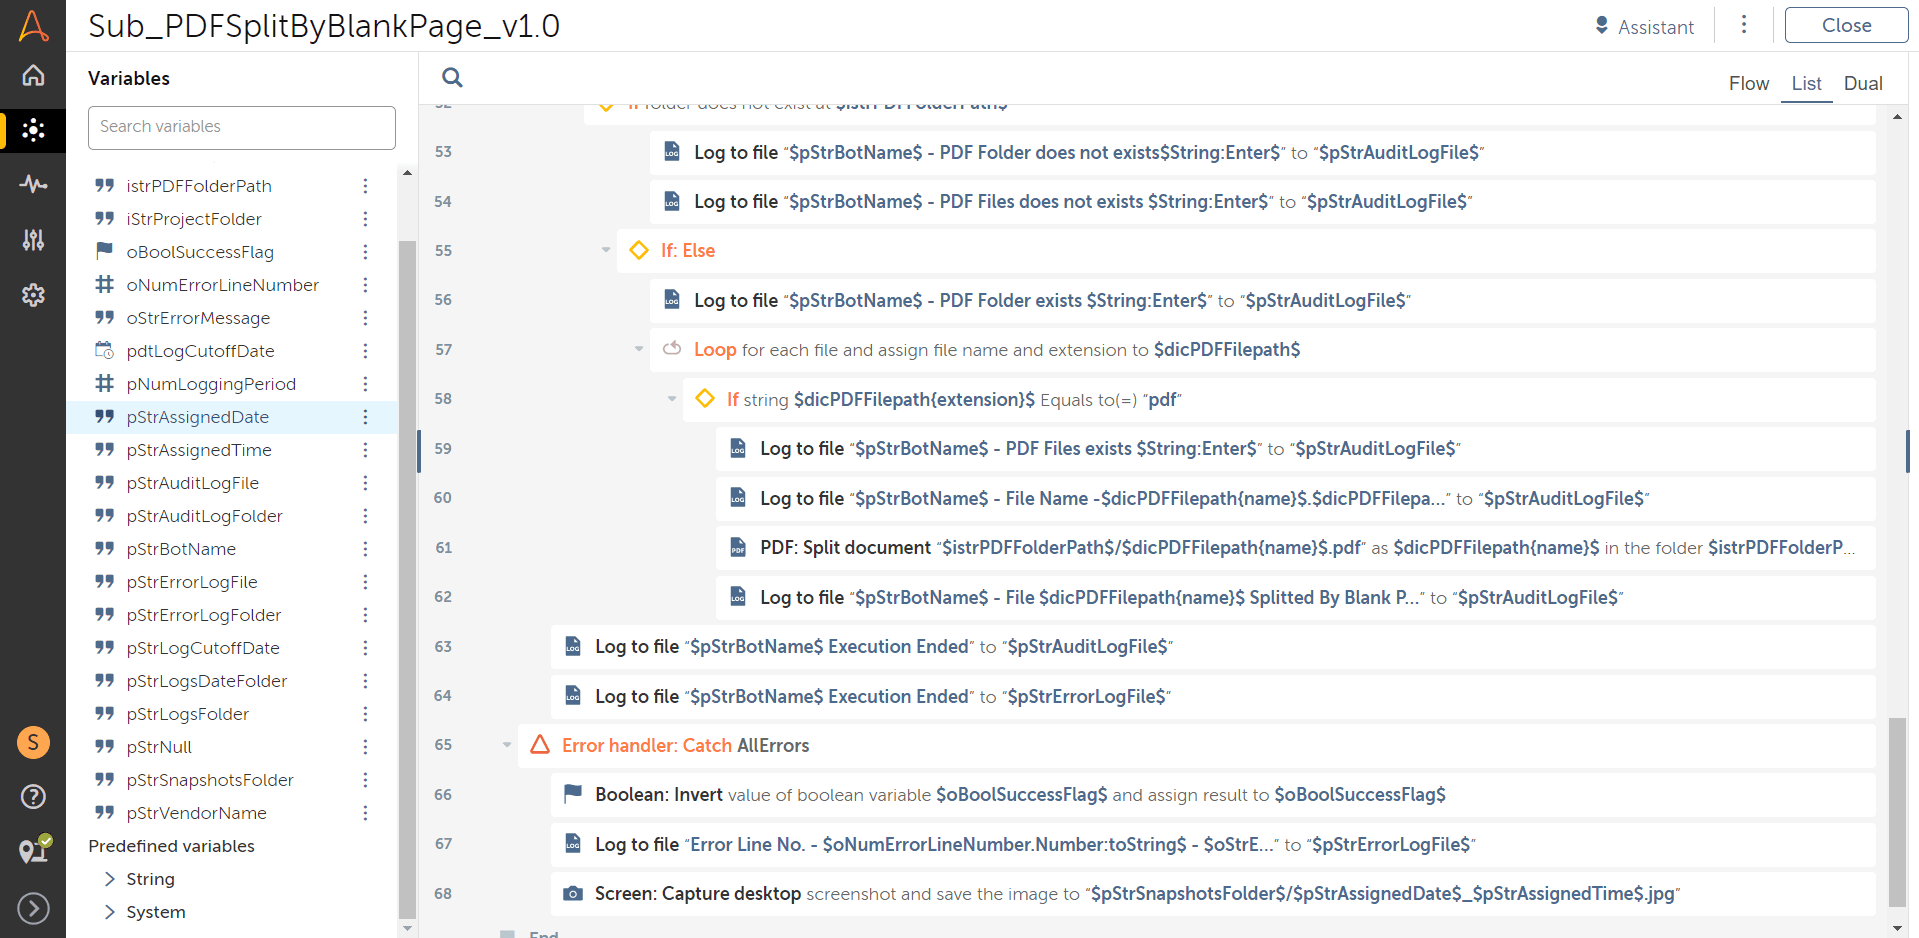Click the user avatar S icon
Viewport: 1919px width, 938px height.
33,742
